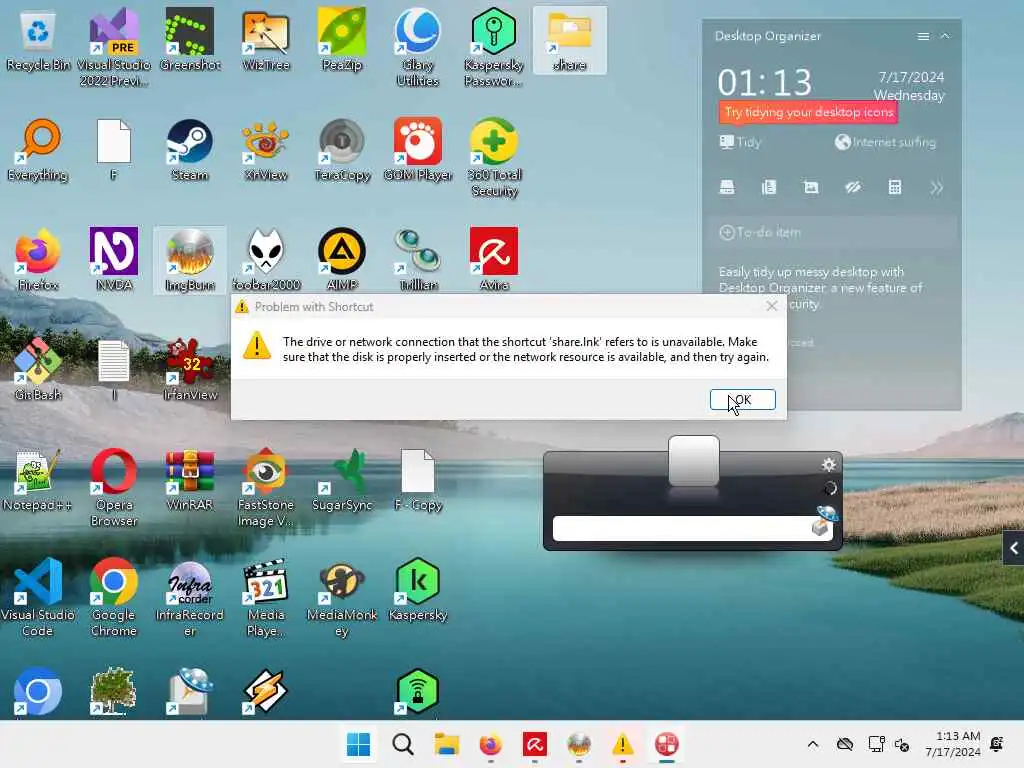Switch to Avira on the taskbar
The image size is (1024, 768).
point(535,744)
